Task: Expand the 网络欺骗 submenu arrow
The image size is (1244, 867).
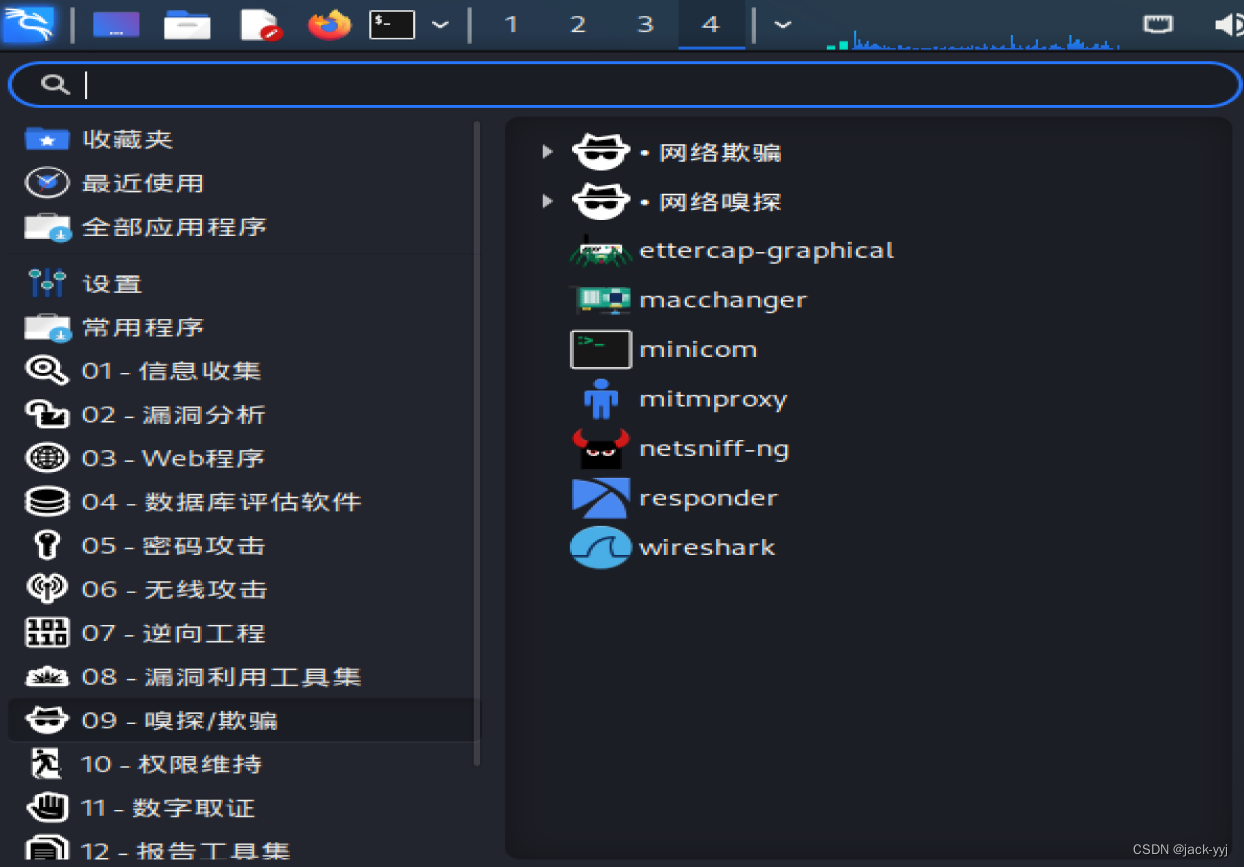Action: tap(547, 152)
